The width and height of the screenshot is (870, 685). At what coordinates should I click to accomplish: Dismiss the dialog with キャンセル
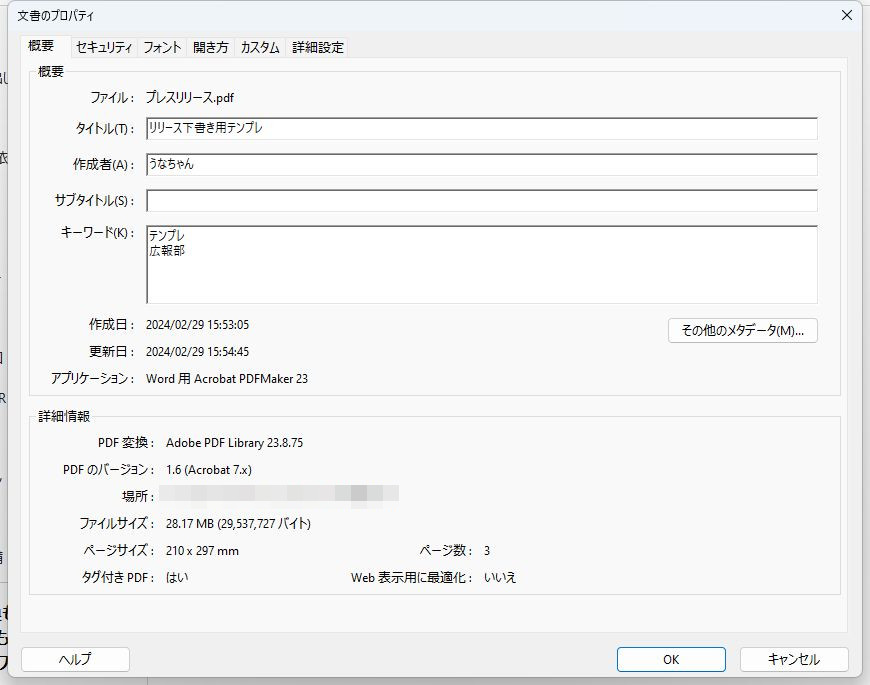coord(793,659)
